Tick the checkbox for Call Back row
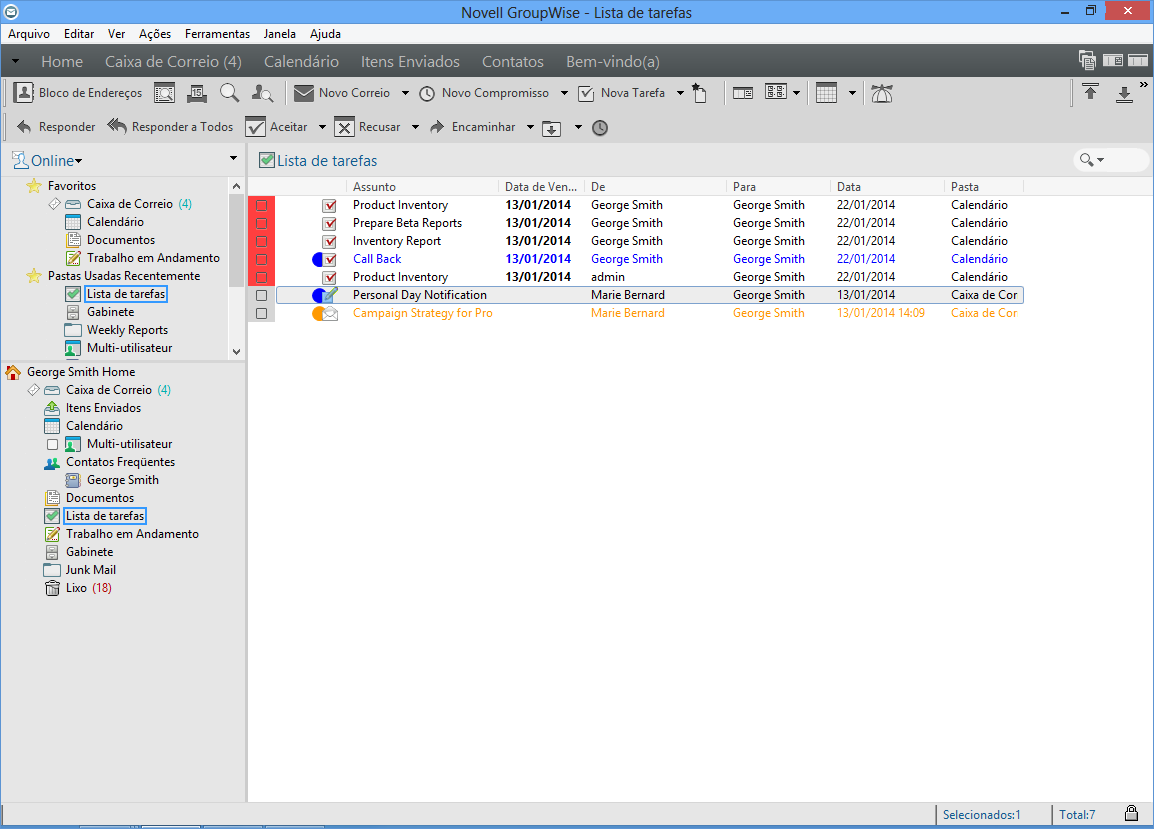This screenshot has height=829, width=1154. tap(261, 259)
